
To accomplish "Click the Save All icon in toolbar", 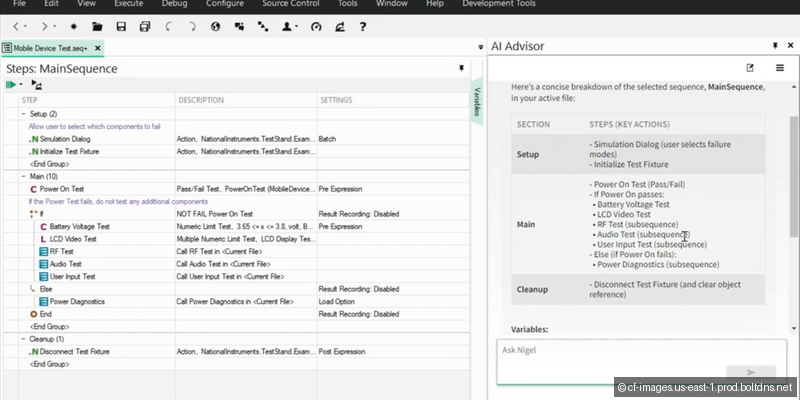I will pos(146,25).
